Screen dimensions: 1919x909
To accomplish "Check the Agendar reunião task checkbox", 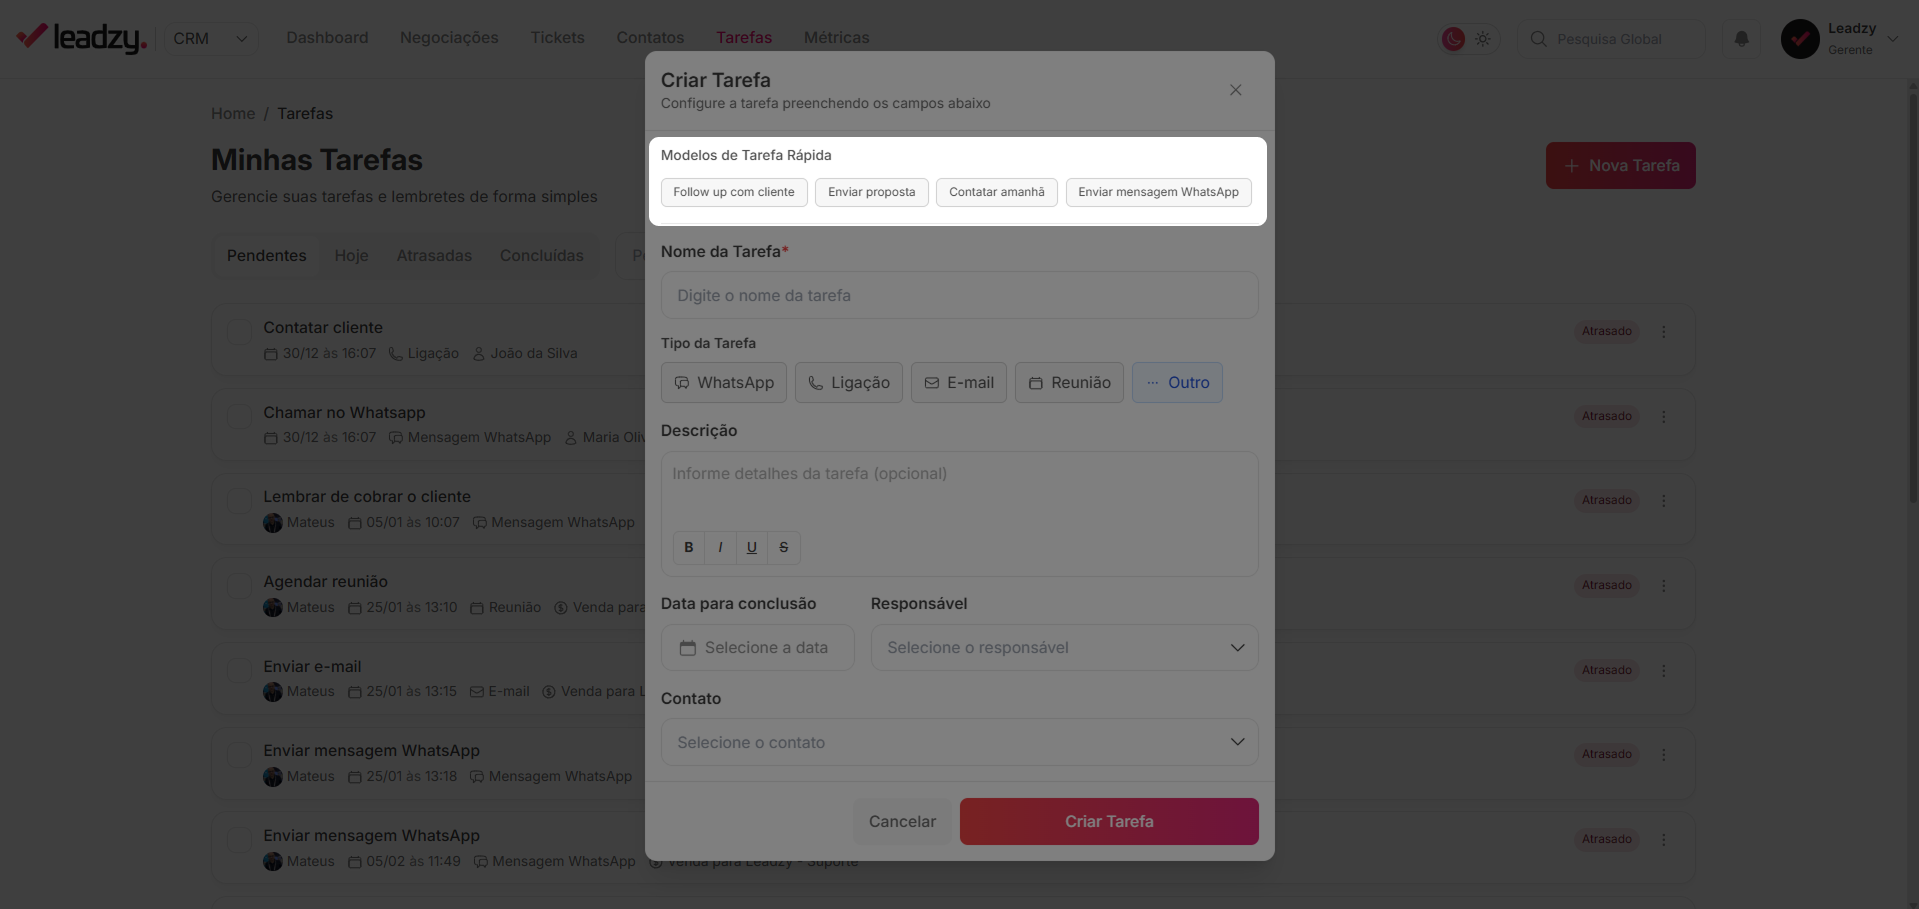I will [x=239, y=585].
